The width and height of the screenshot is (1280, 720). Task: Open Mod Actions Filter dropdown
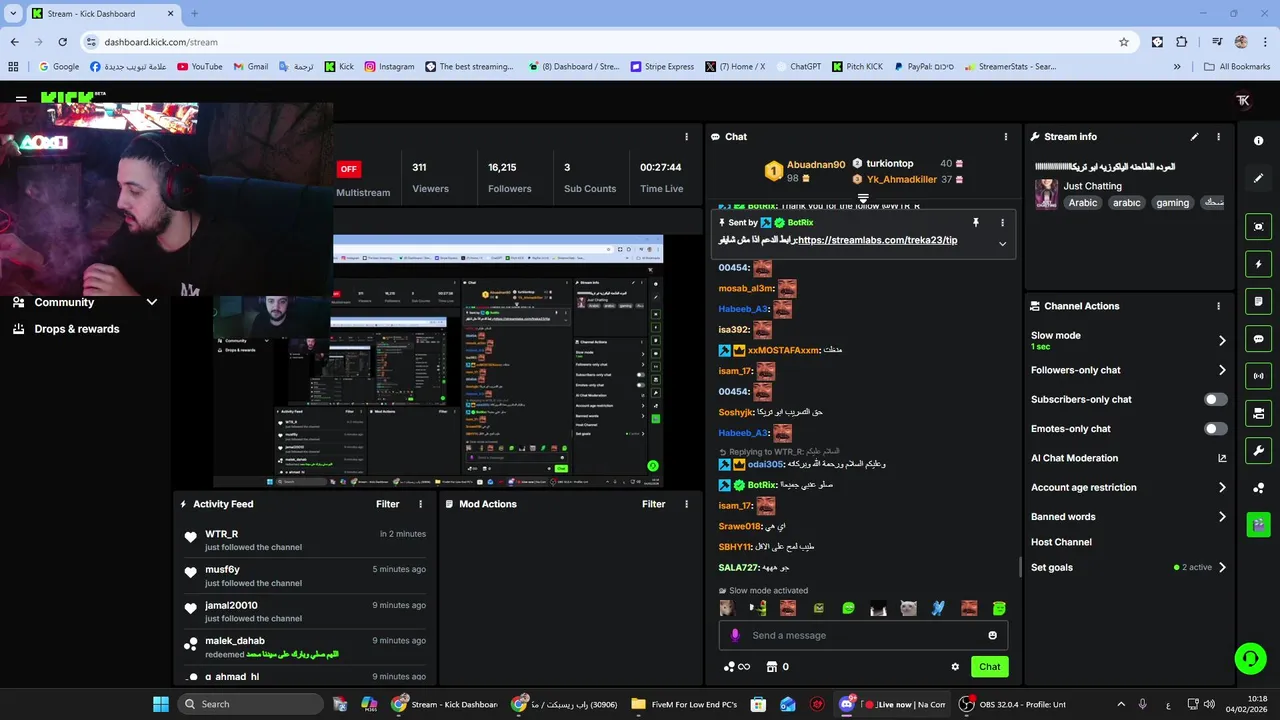point(653,504)
